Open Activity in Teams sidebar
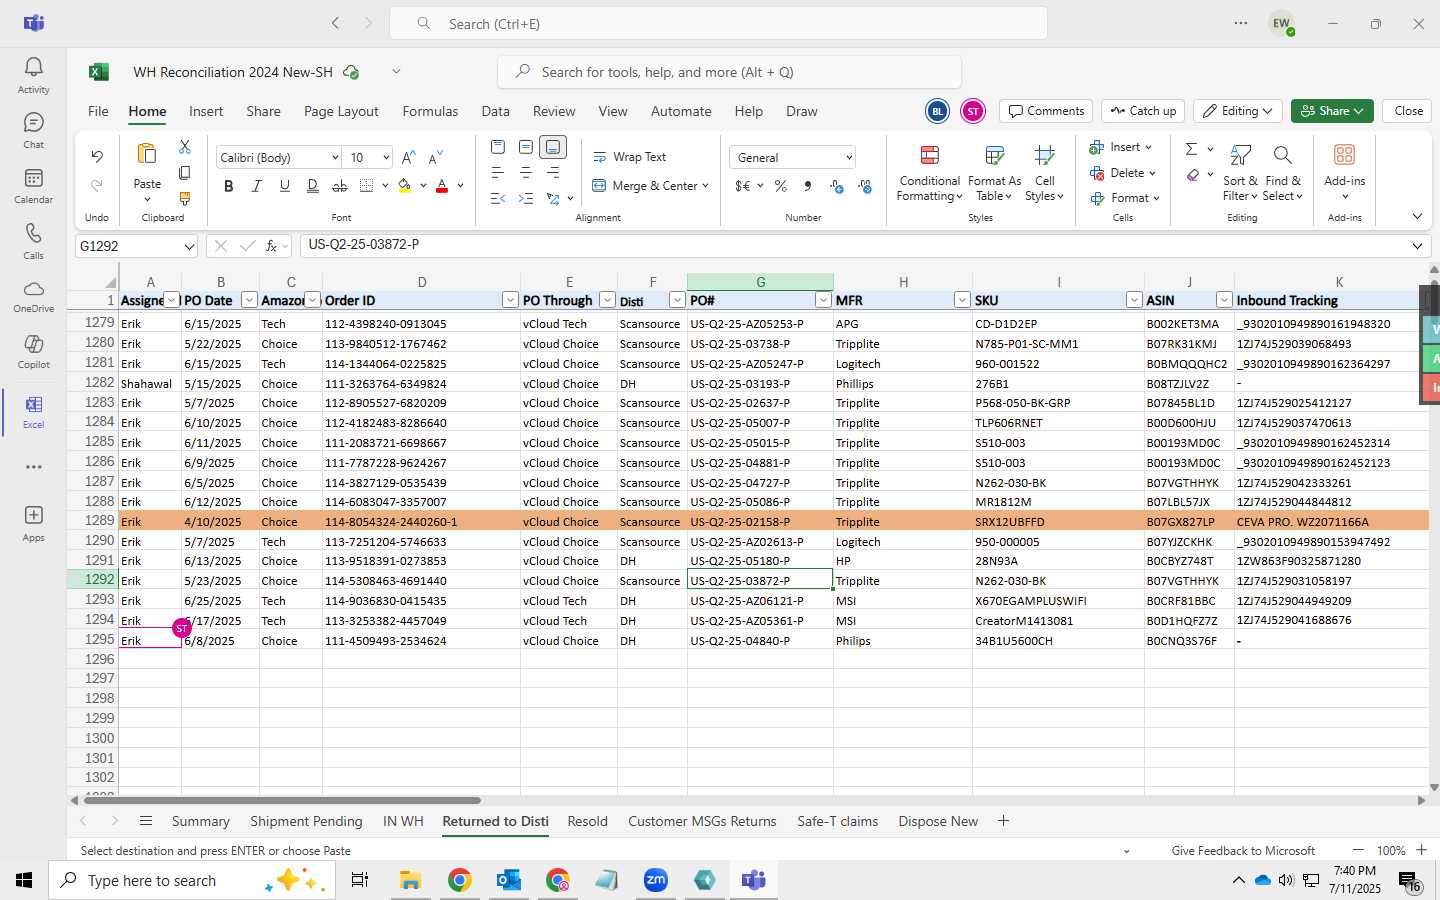This screenshot has width=1440, height=900. pyautogui.click(x=33, y=75)
